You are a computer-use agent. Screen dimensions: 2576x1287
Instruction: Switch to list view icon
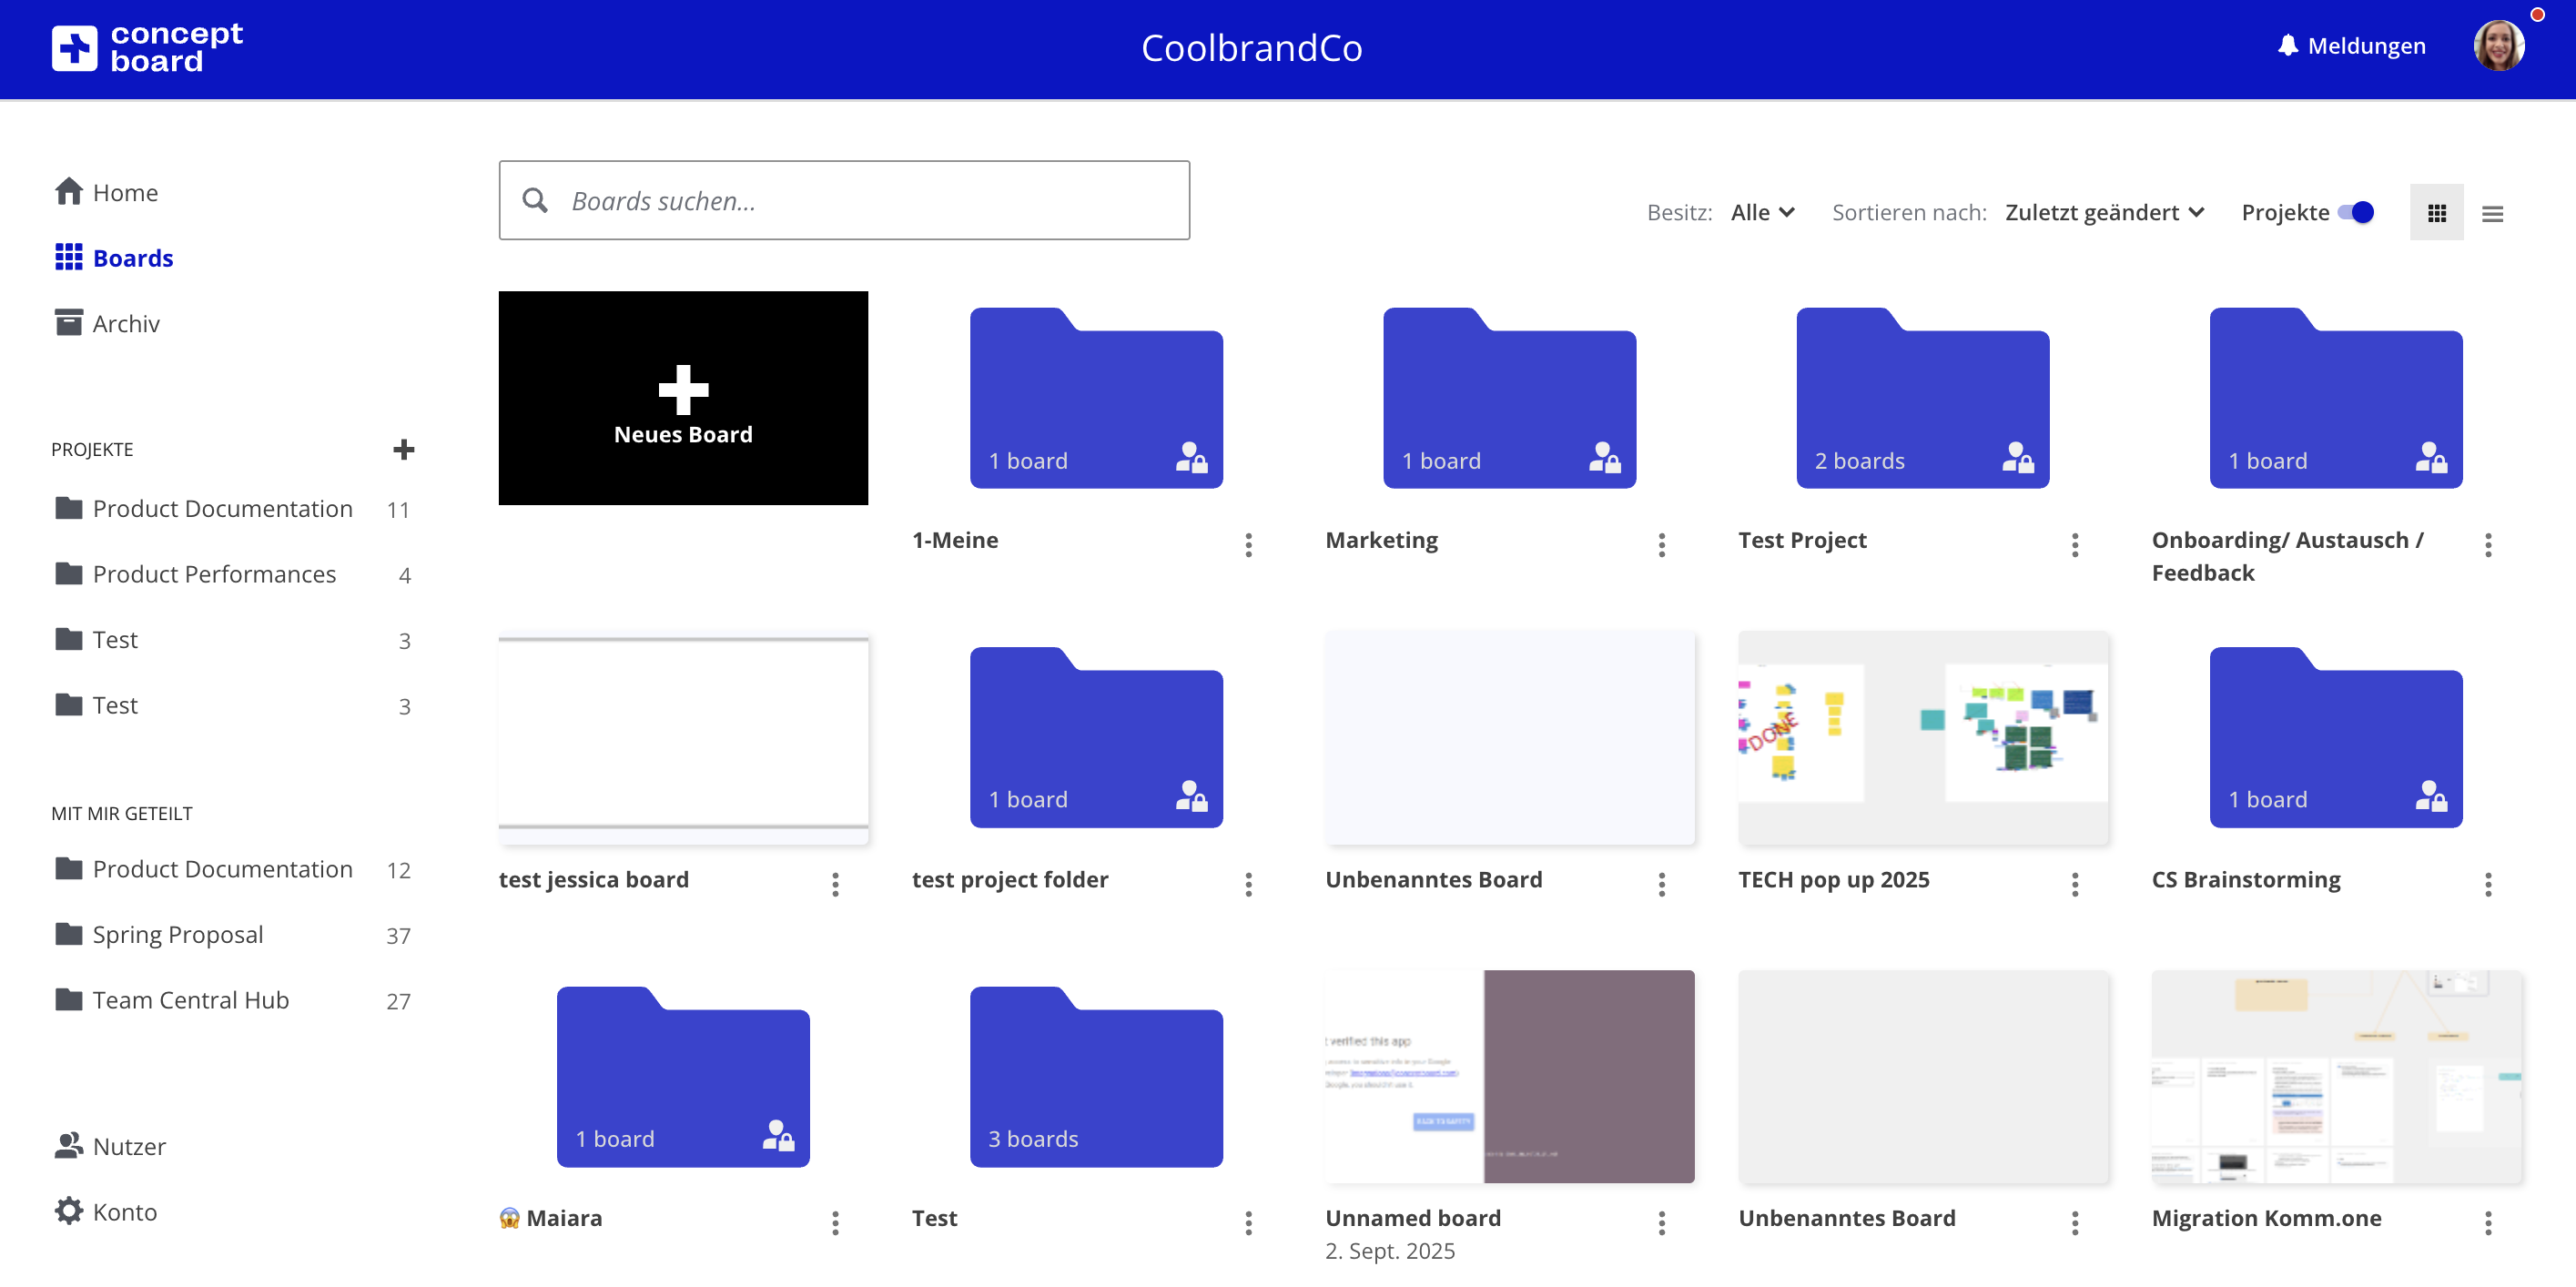click(x=2492, y=213)
